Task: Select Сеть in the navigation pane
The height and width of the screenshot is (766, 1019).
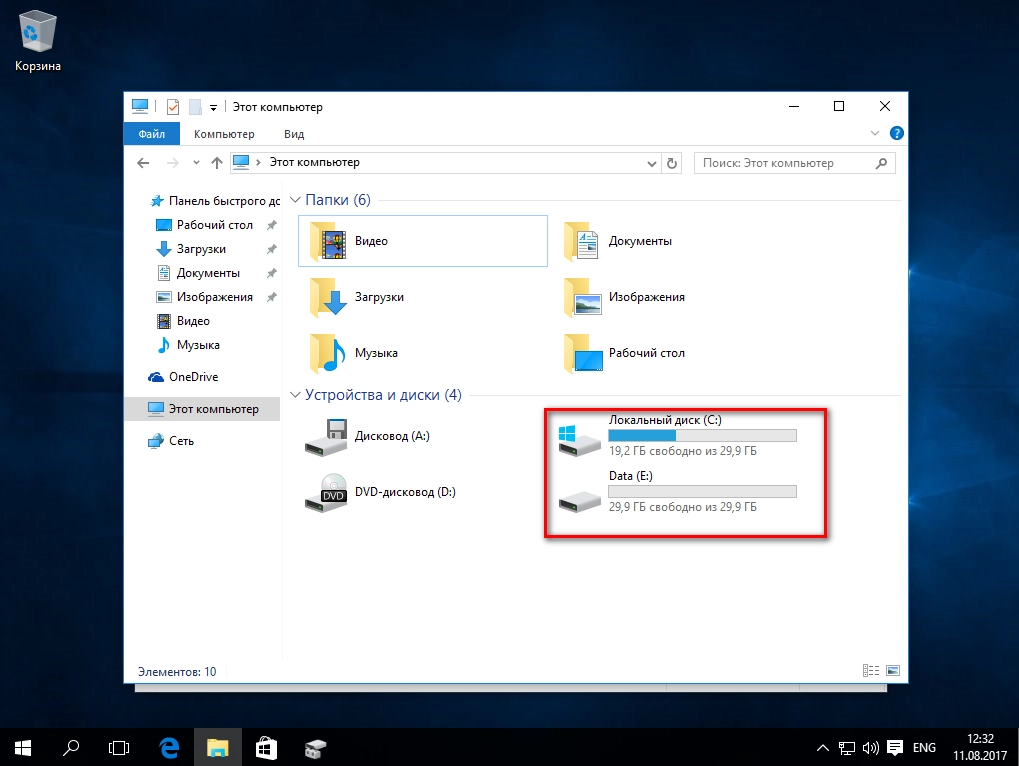Action: (181, 441)
